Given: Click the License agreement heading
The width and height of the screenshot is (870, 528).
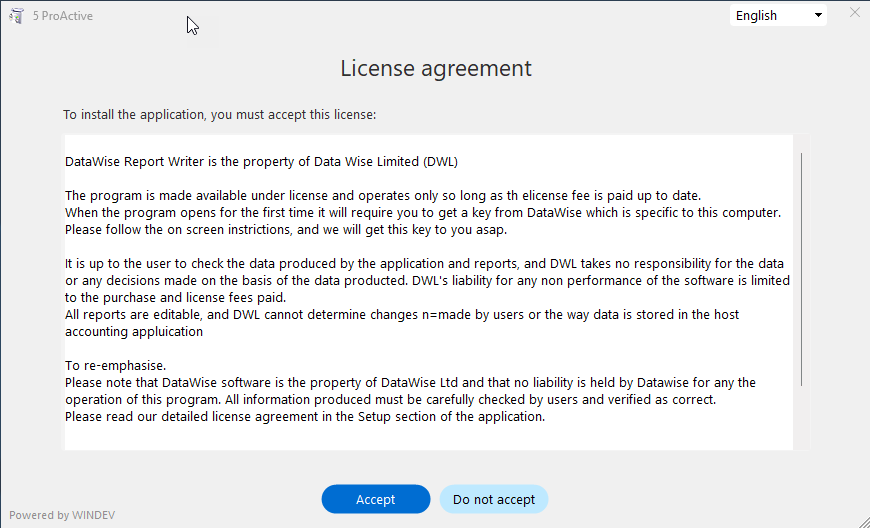Looking at the screenshot, I should [x=436, y=68].
